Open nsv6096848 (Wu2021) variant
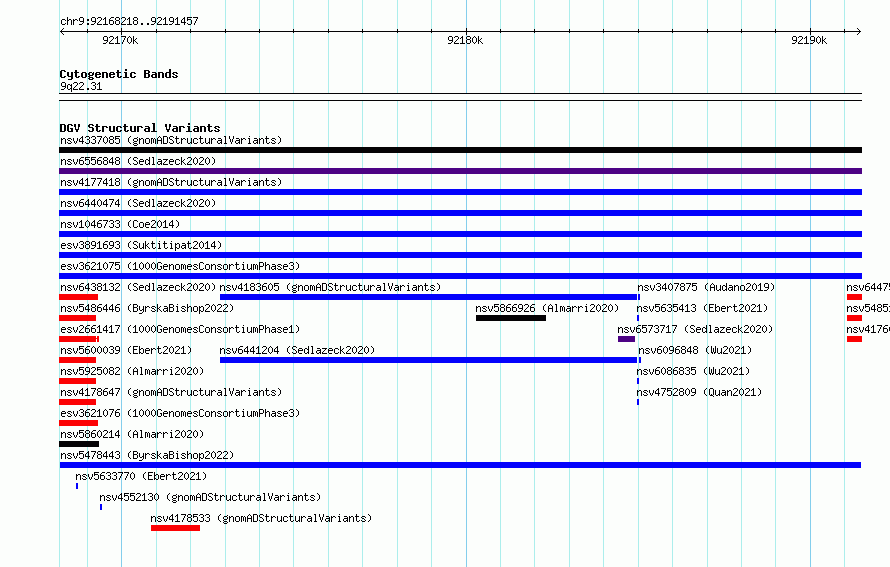890x567 pixels. pos(695,350)
